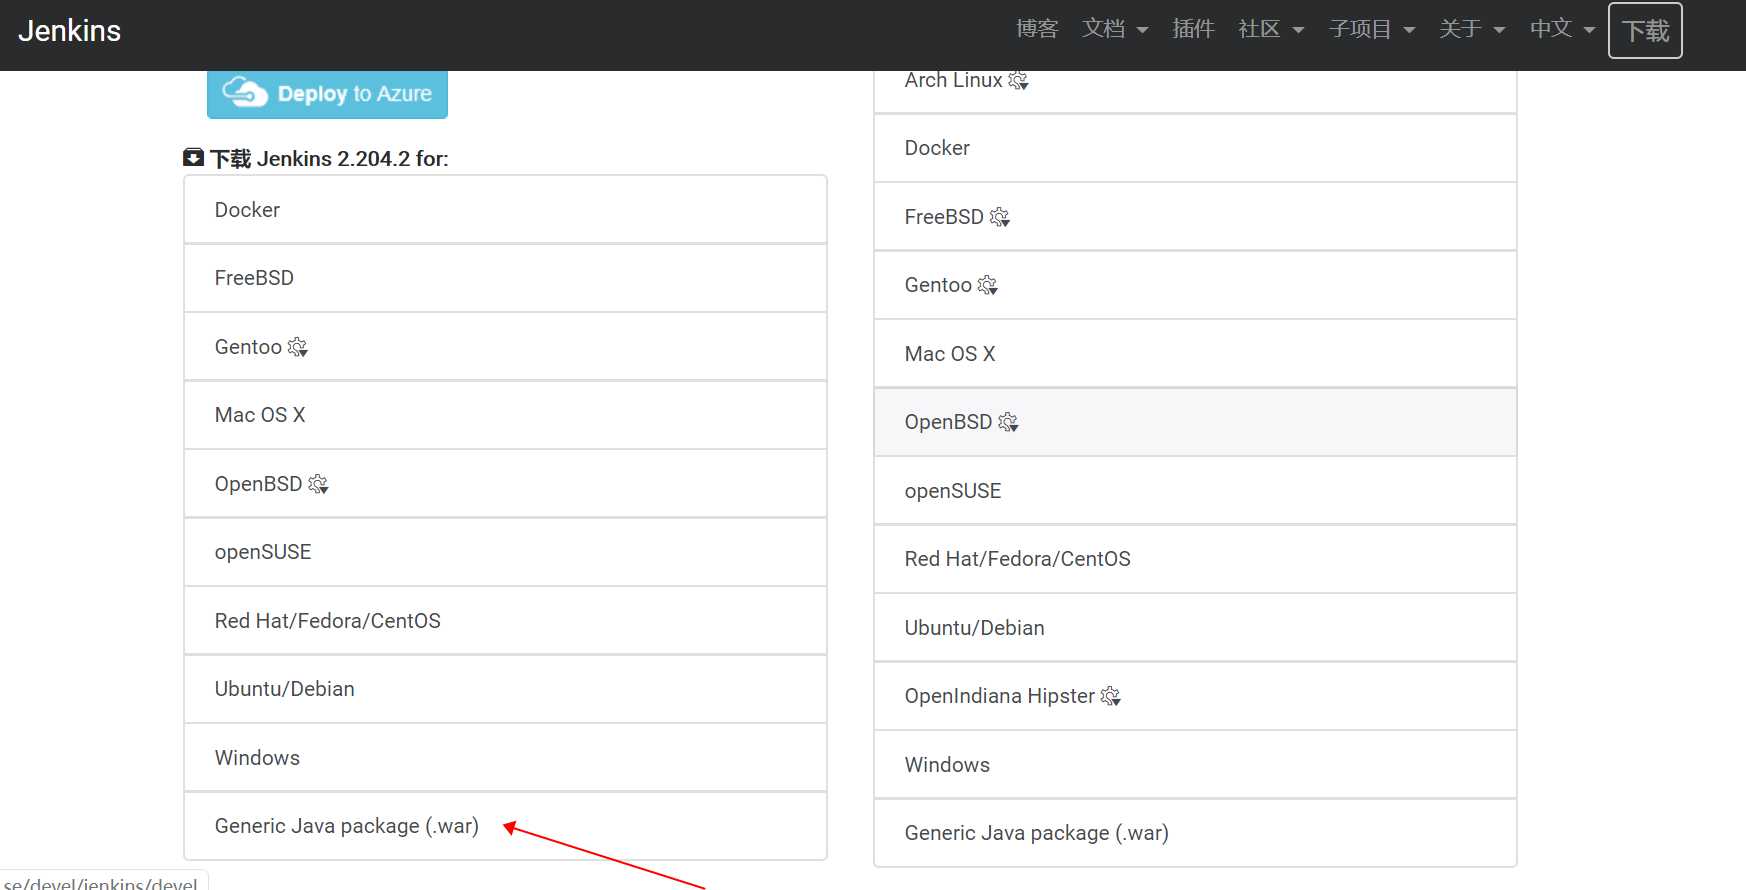
Task: Click the FreeBSD text in right list
Action: point(944,217)
